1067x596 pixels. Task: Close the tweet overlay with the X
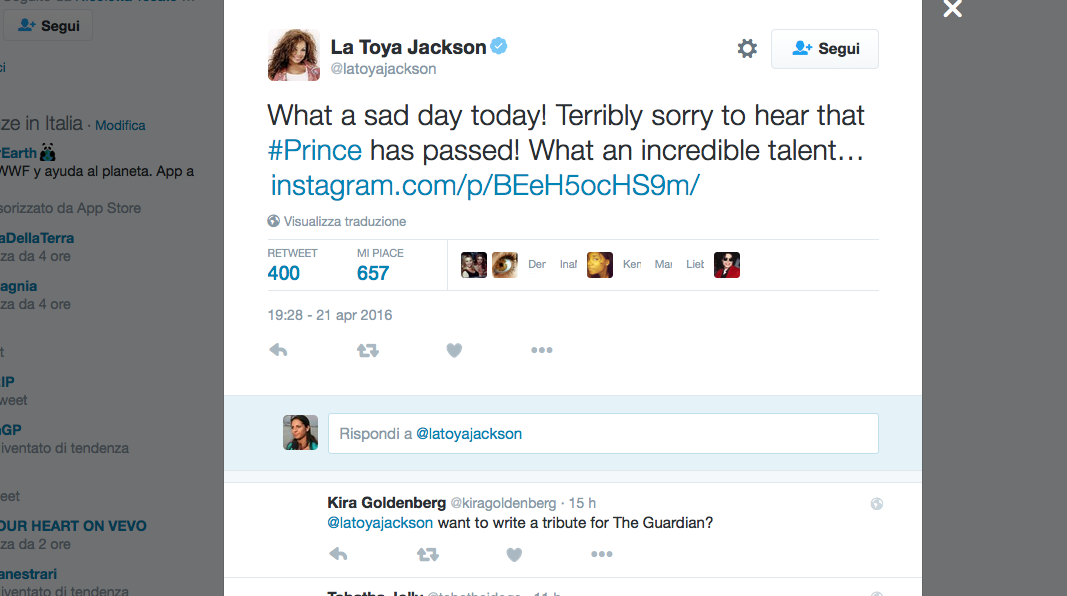point(952,9)
